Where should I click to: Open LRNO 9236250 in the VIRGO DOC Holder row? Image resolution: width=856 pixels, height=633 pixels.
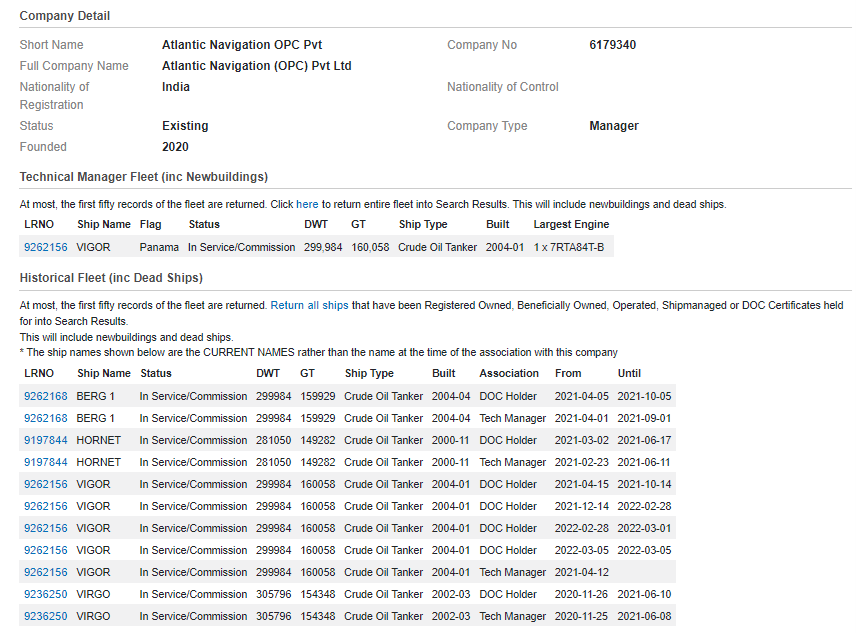pos(46,594)
